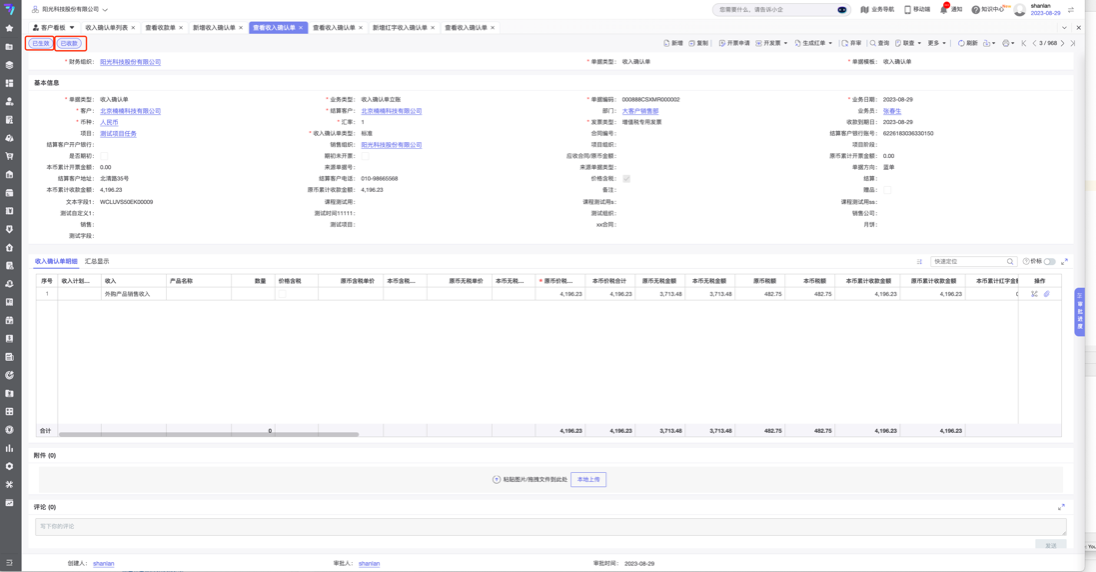Click the attachment paperclip icon in row 1
Image resolution: width=1096 pixels, height=572 pixels.
tap(1046, 294)
